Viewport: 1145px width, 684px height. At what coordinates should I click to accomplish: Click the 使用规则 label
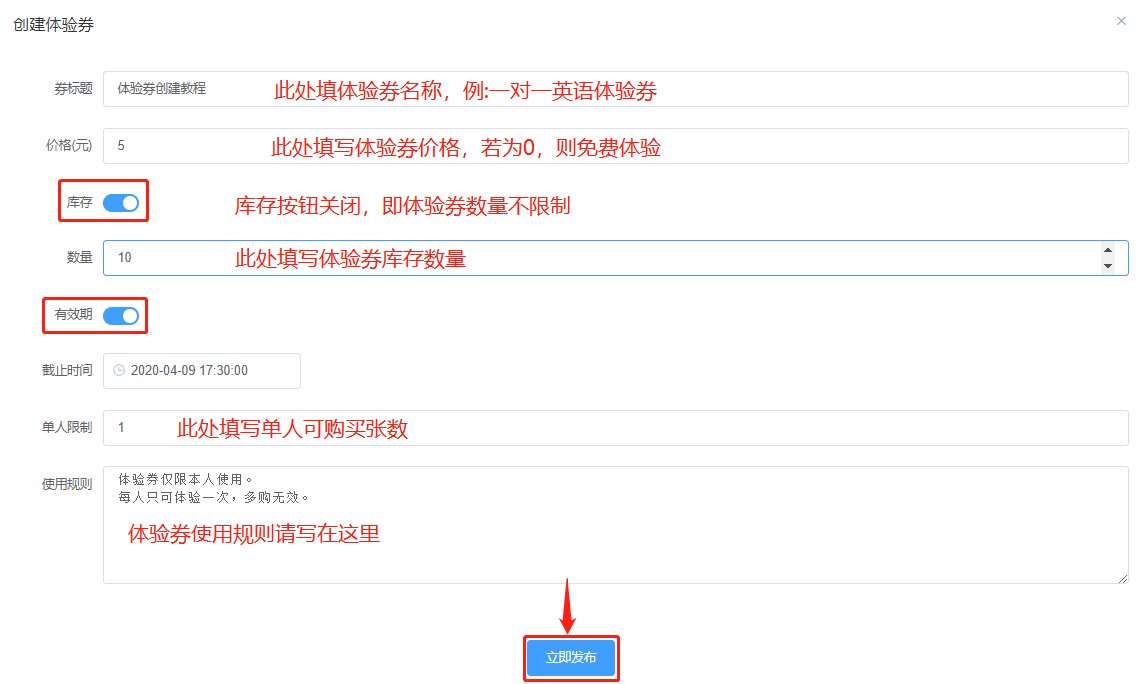click(x=67, y=484)
